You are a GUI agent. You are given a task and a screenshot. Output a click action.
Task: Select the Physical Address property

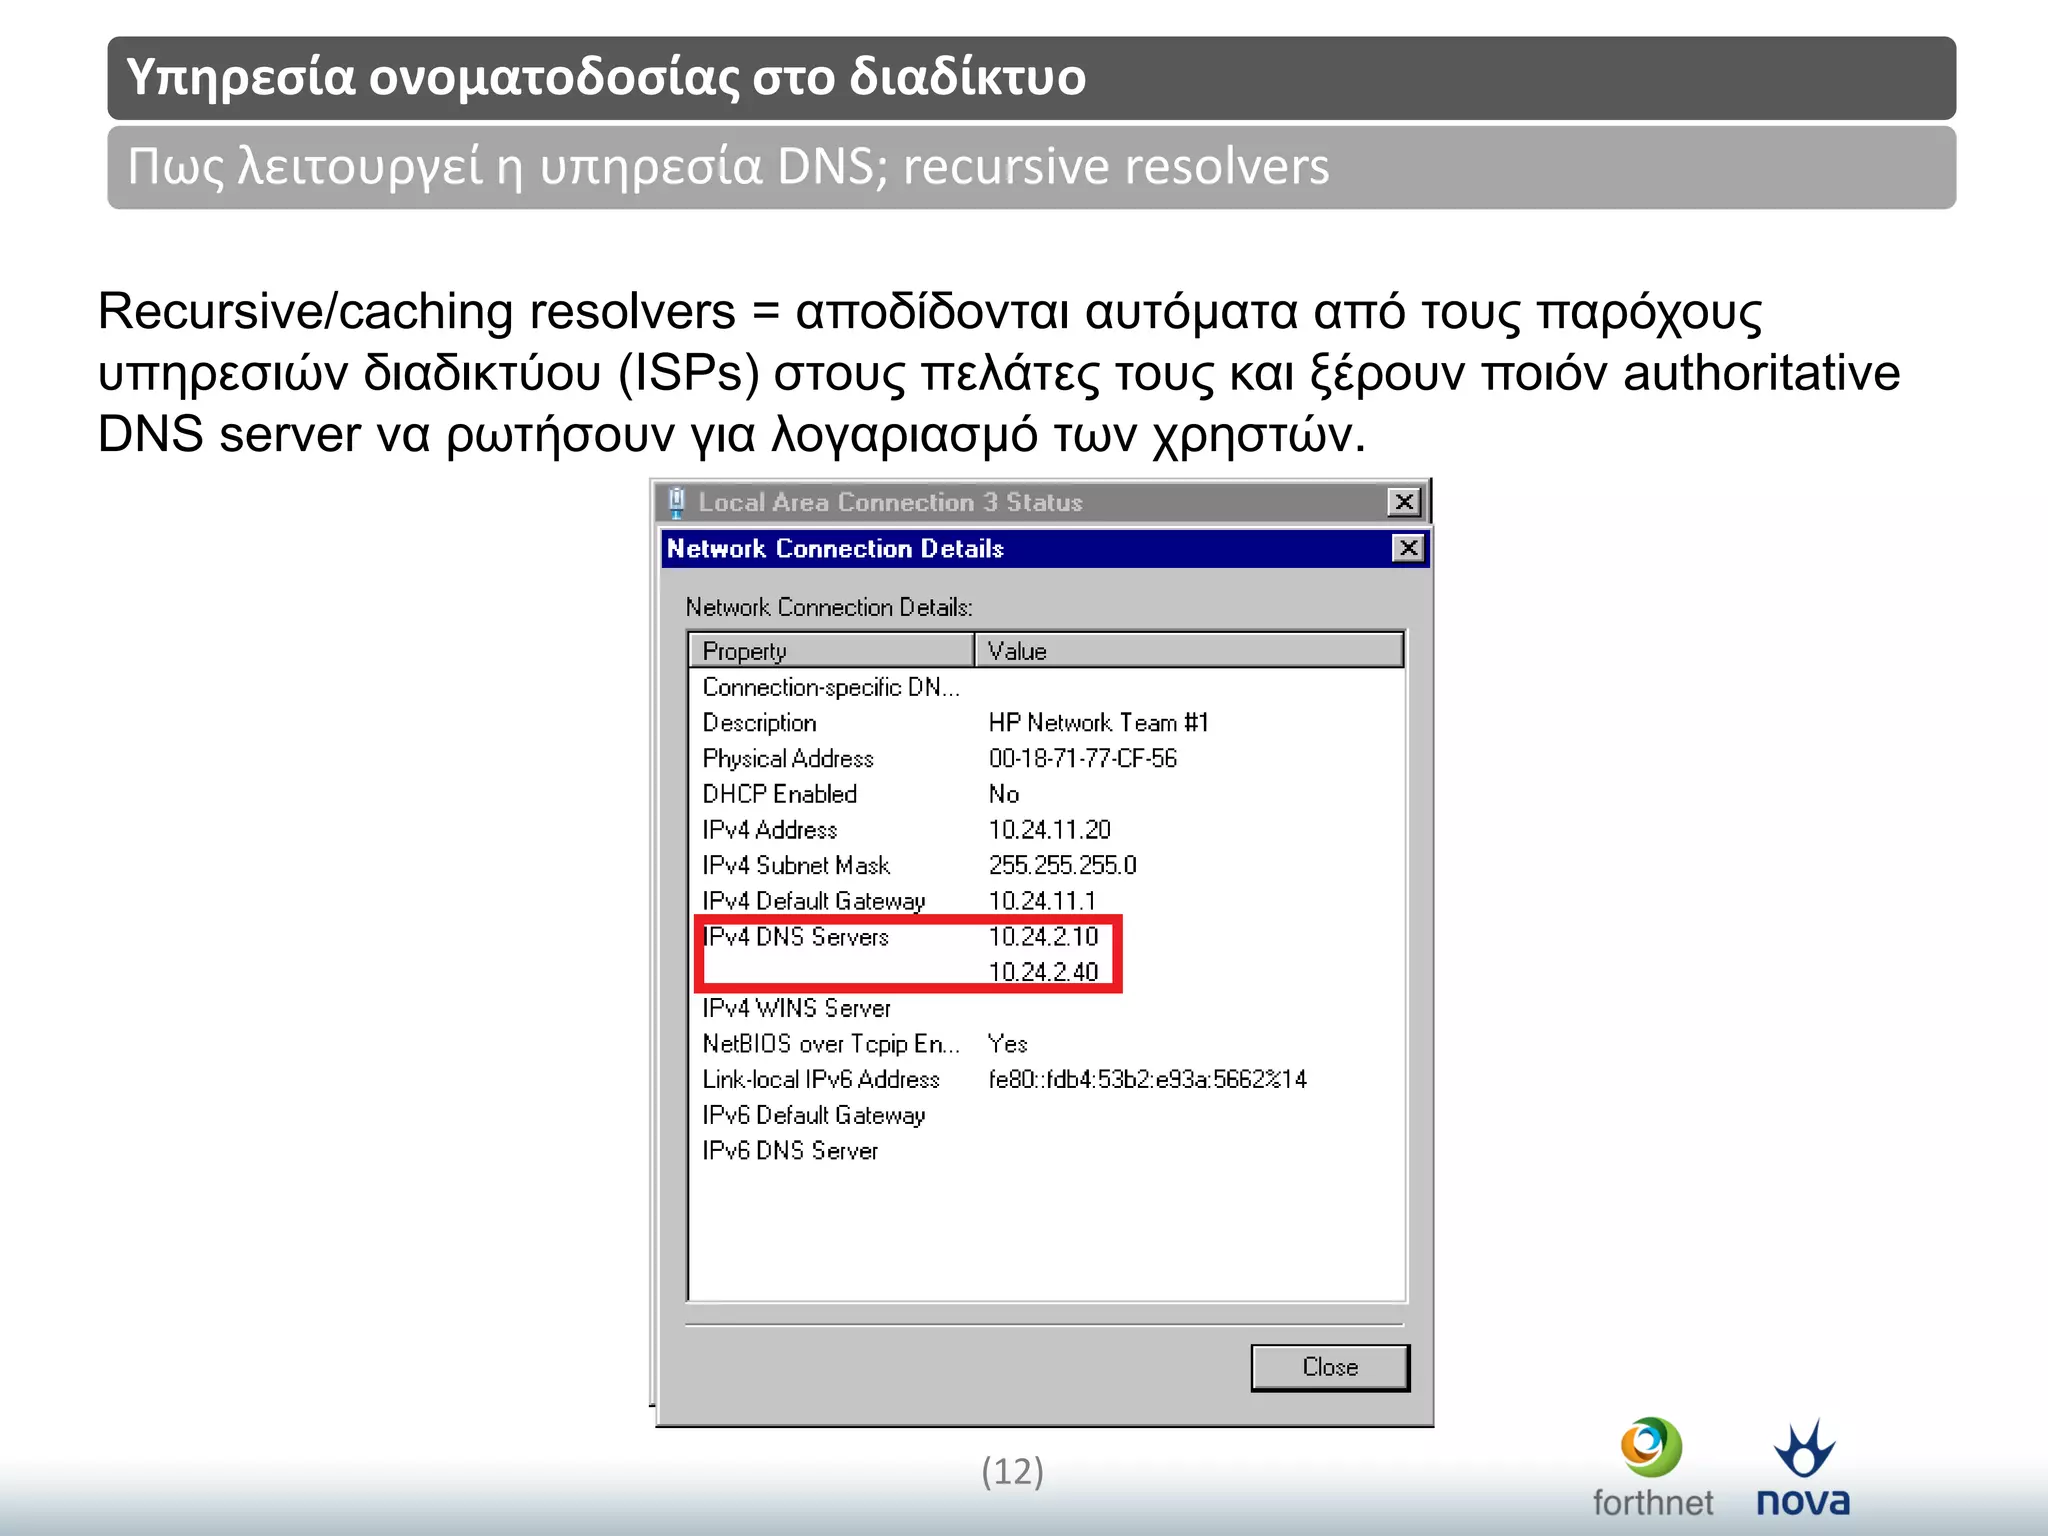click(788, 759)
